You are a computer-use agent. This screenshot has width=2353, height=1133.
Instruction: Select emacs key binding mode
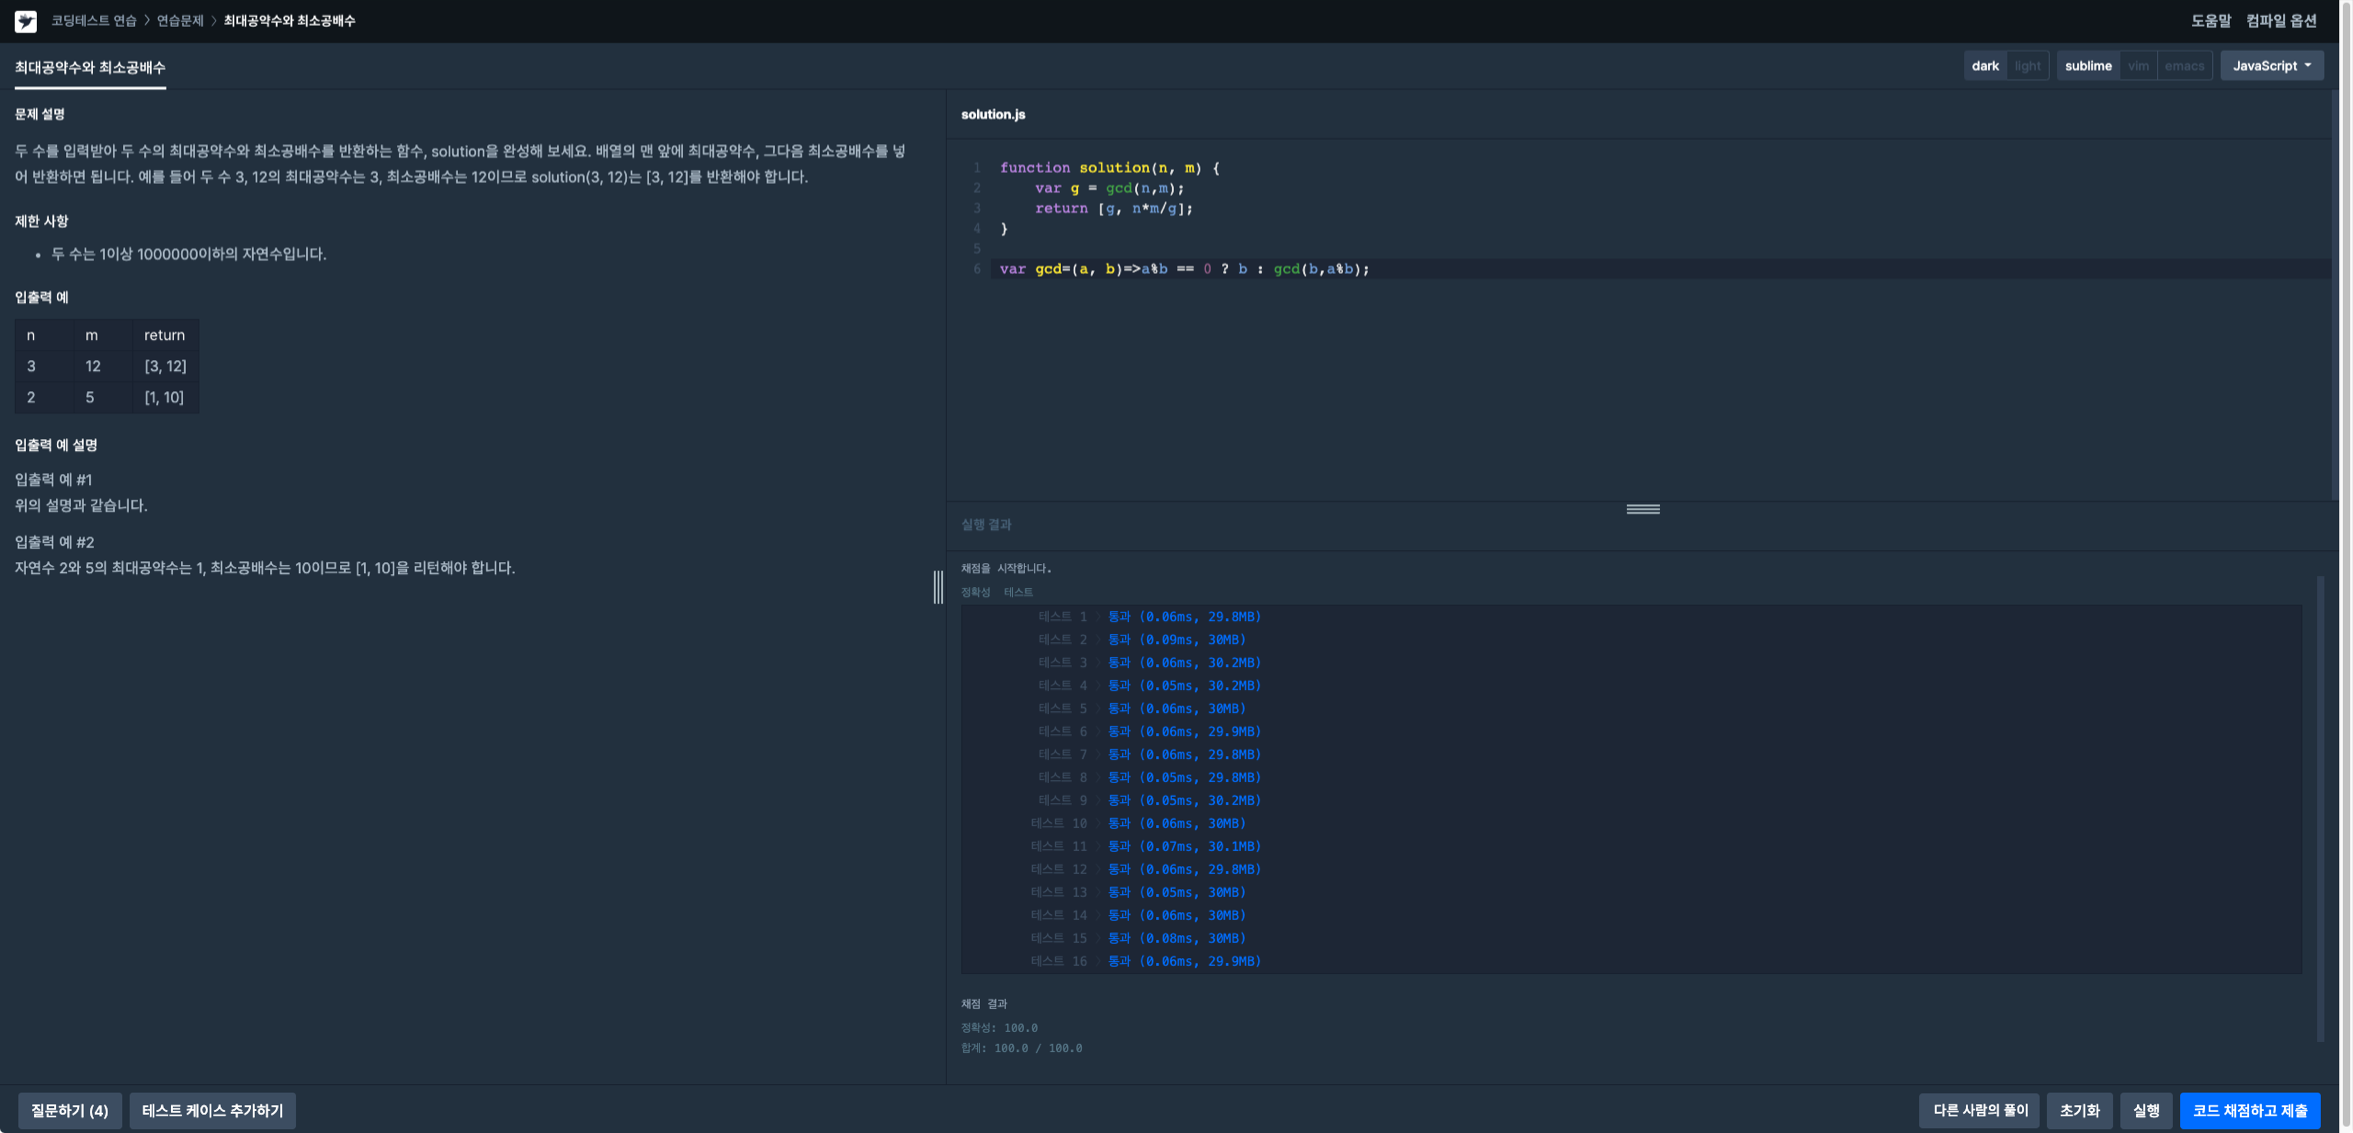click(x=2184, y=66)
